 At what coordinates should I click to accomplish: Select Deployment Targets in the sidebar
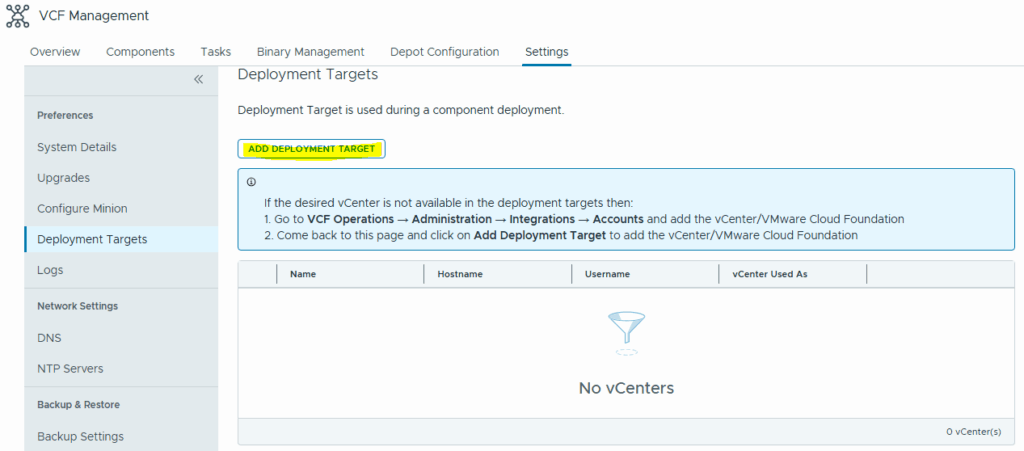tap(92, 239)
